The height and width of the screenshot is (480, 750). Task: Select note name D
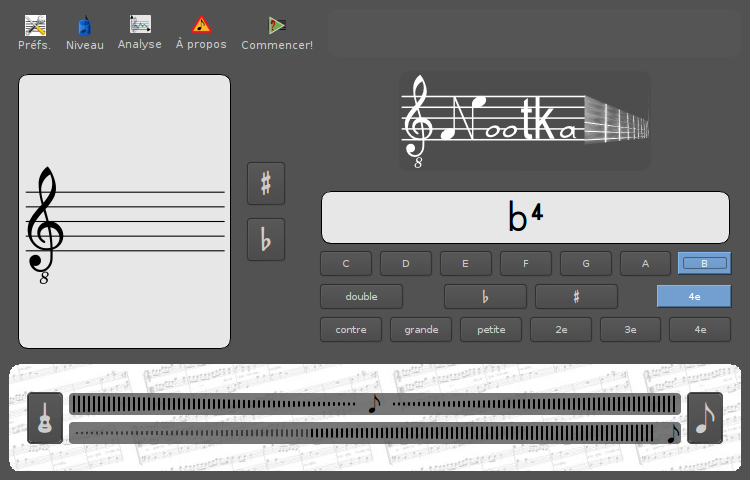406,263
